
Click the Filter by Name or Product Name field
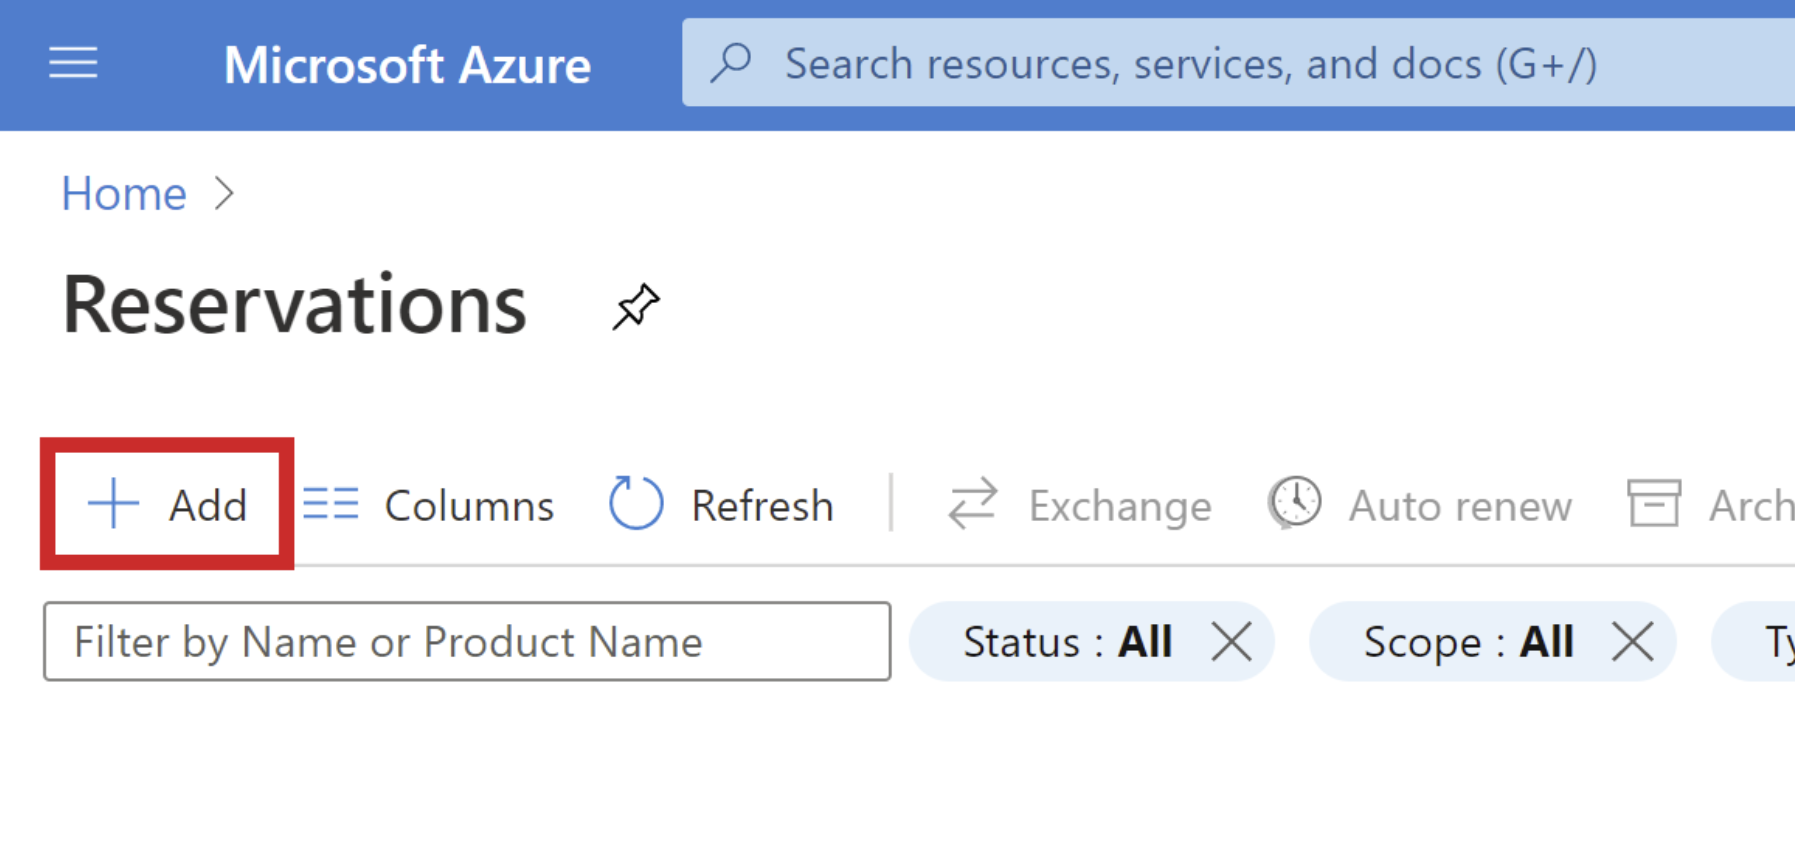467,641
